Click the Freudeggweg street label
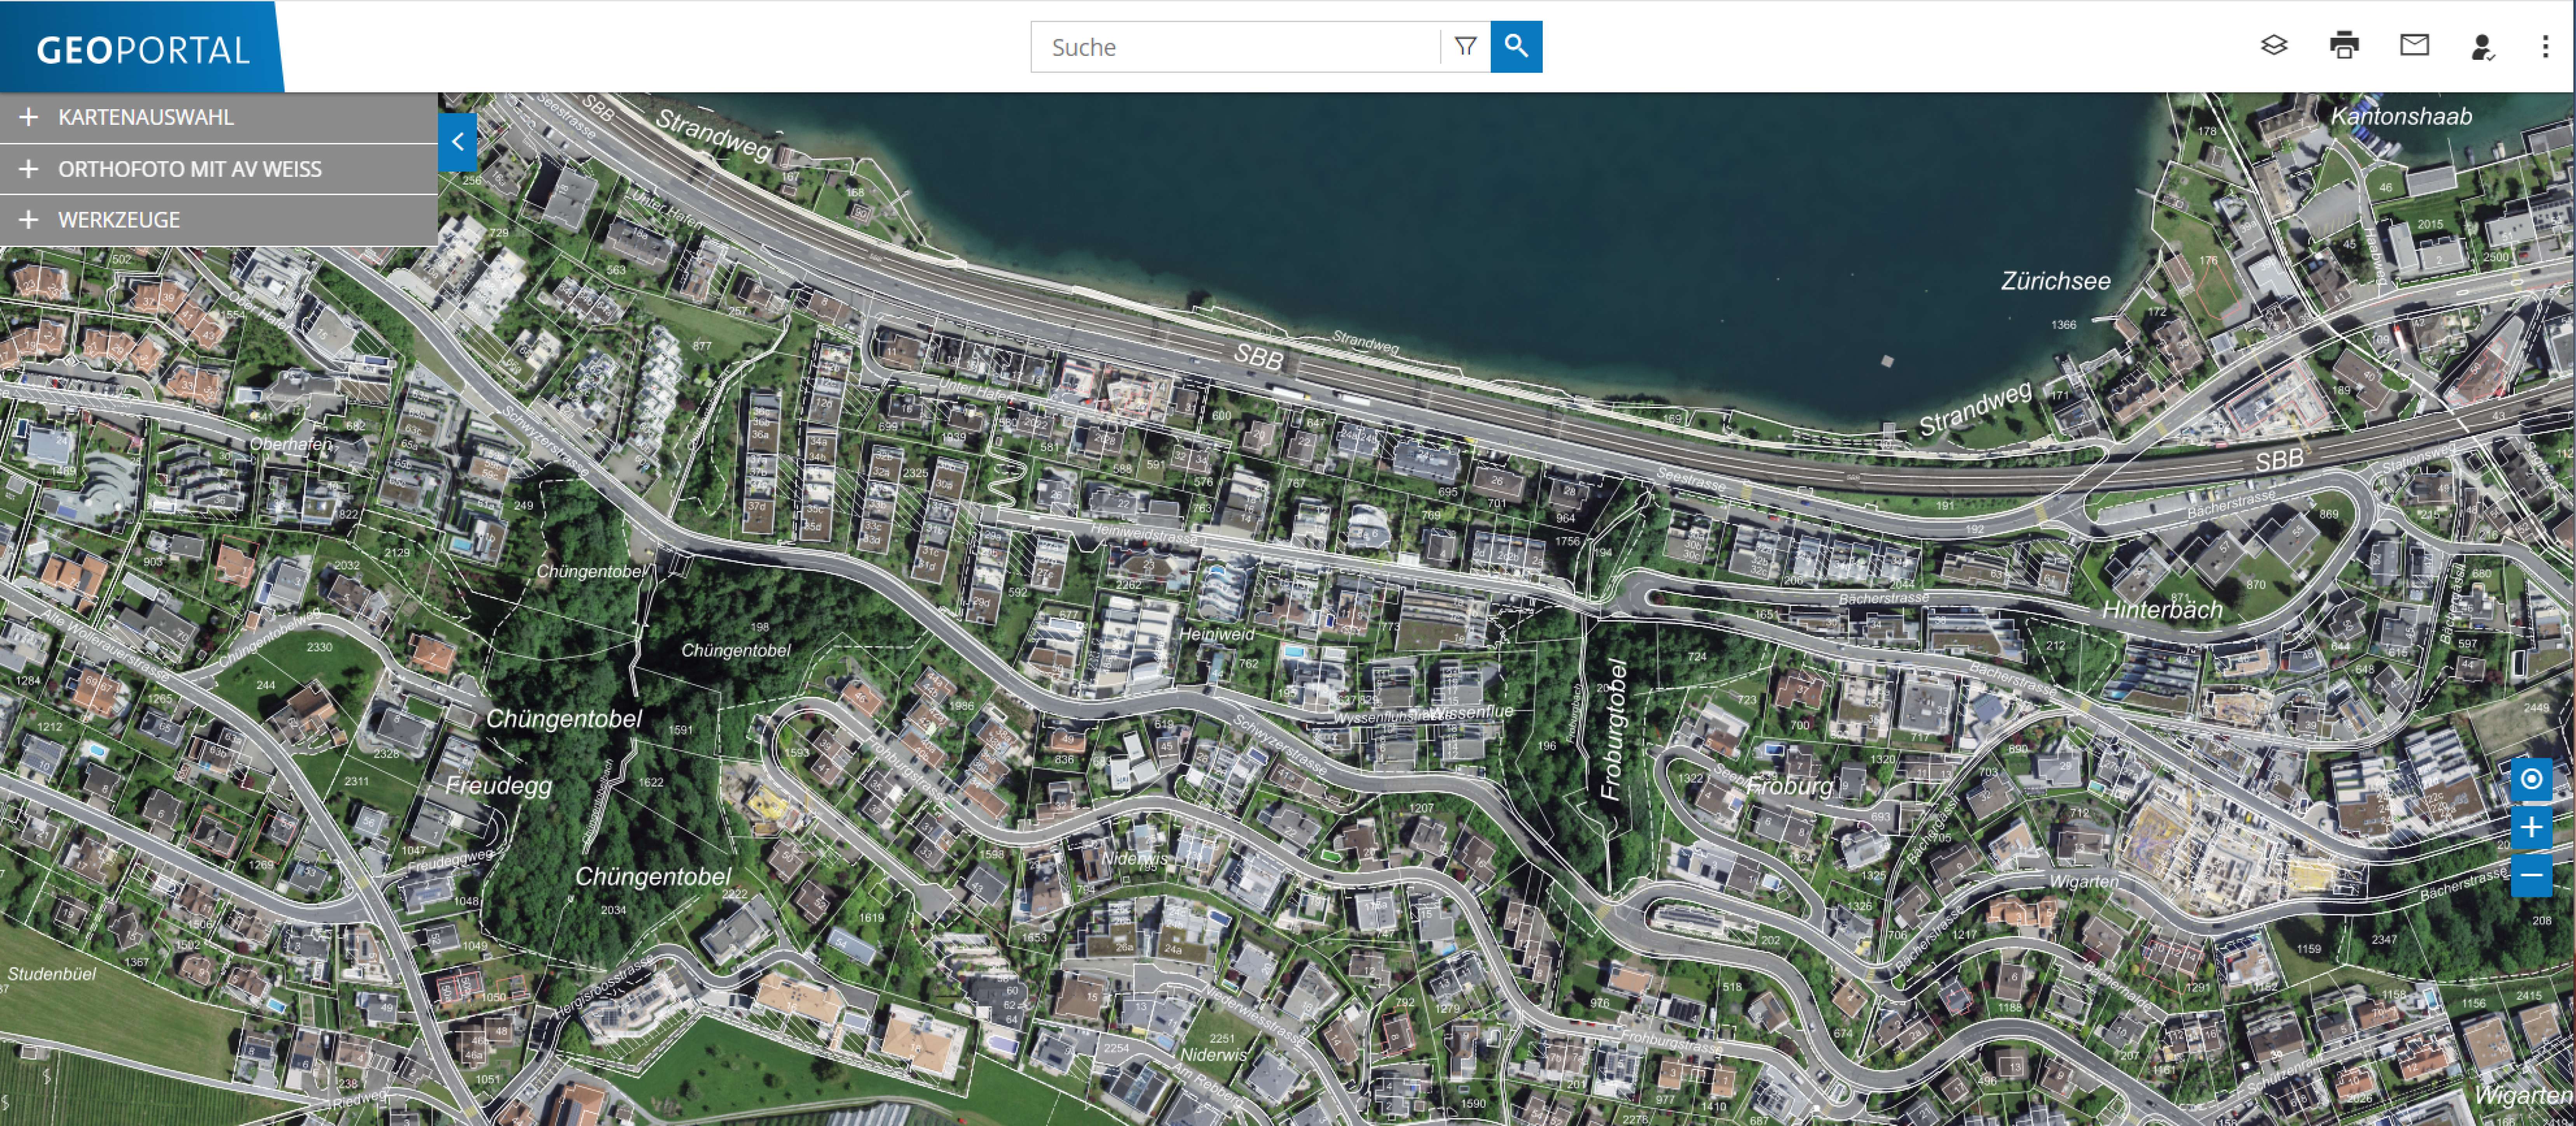Screen dimensions: 2576x1126 coord(450,861)
